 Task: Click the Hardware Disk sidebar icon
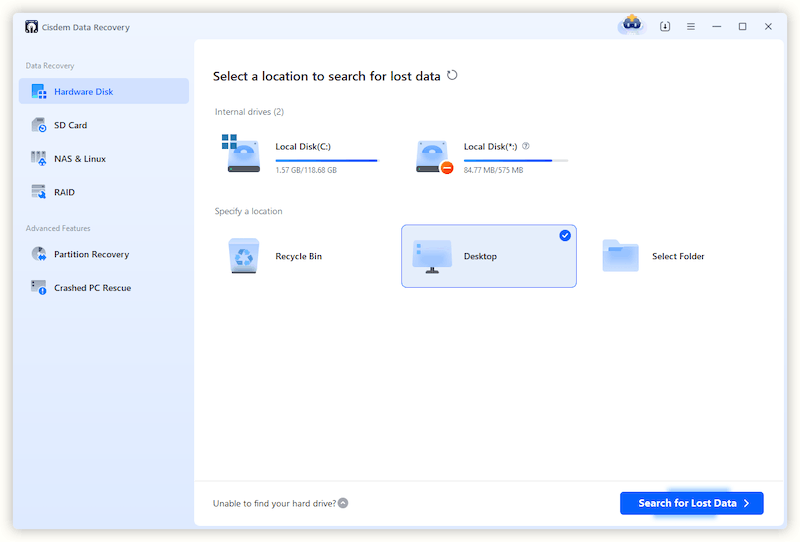39,91
